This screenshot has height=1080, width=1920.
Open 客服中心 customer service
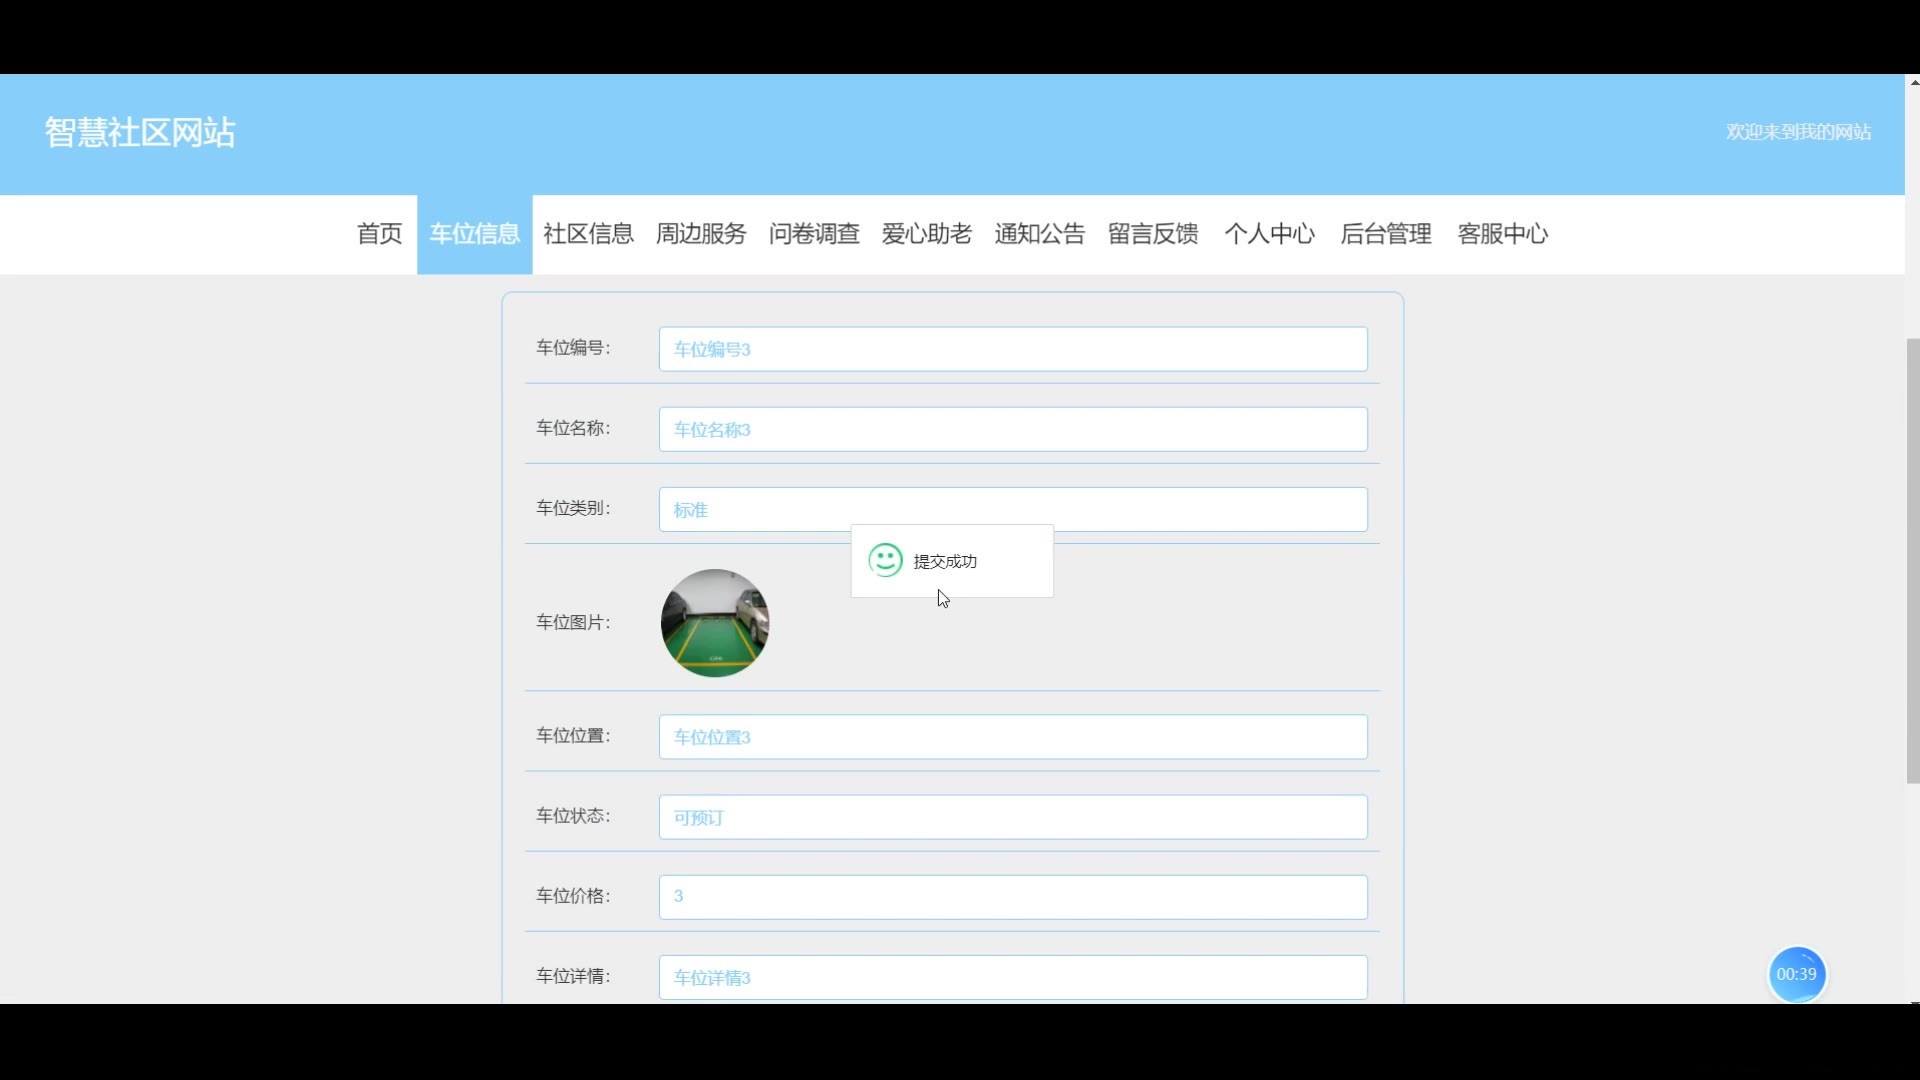click(1502, 234)
